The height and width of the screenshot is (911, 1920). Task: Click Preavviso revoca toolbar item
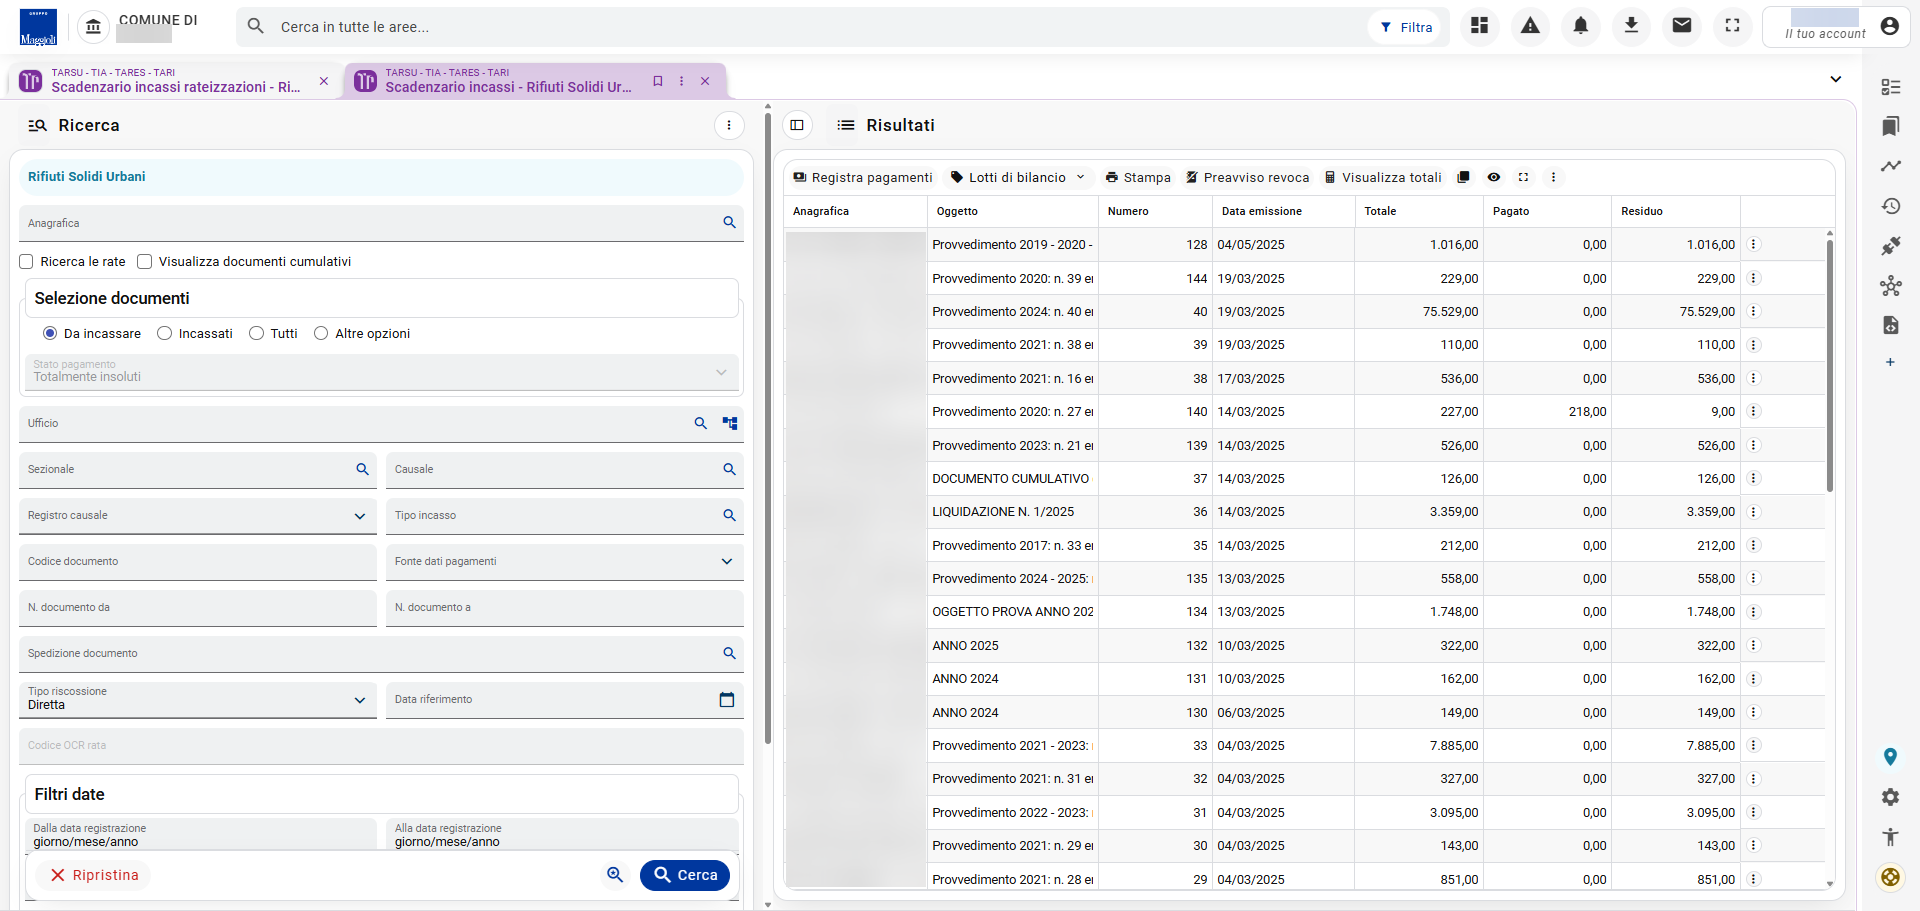[x=1247, y=177]
